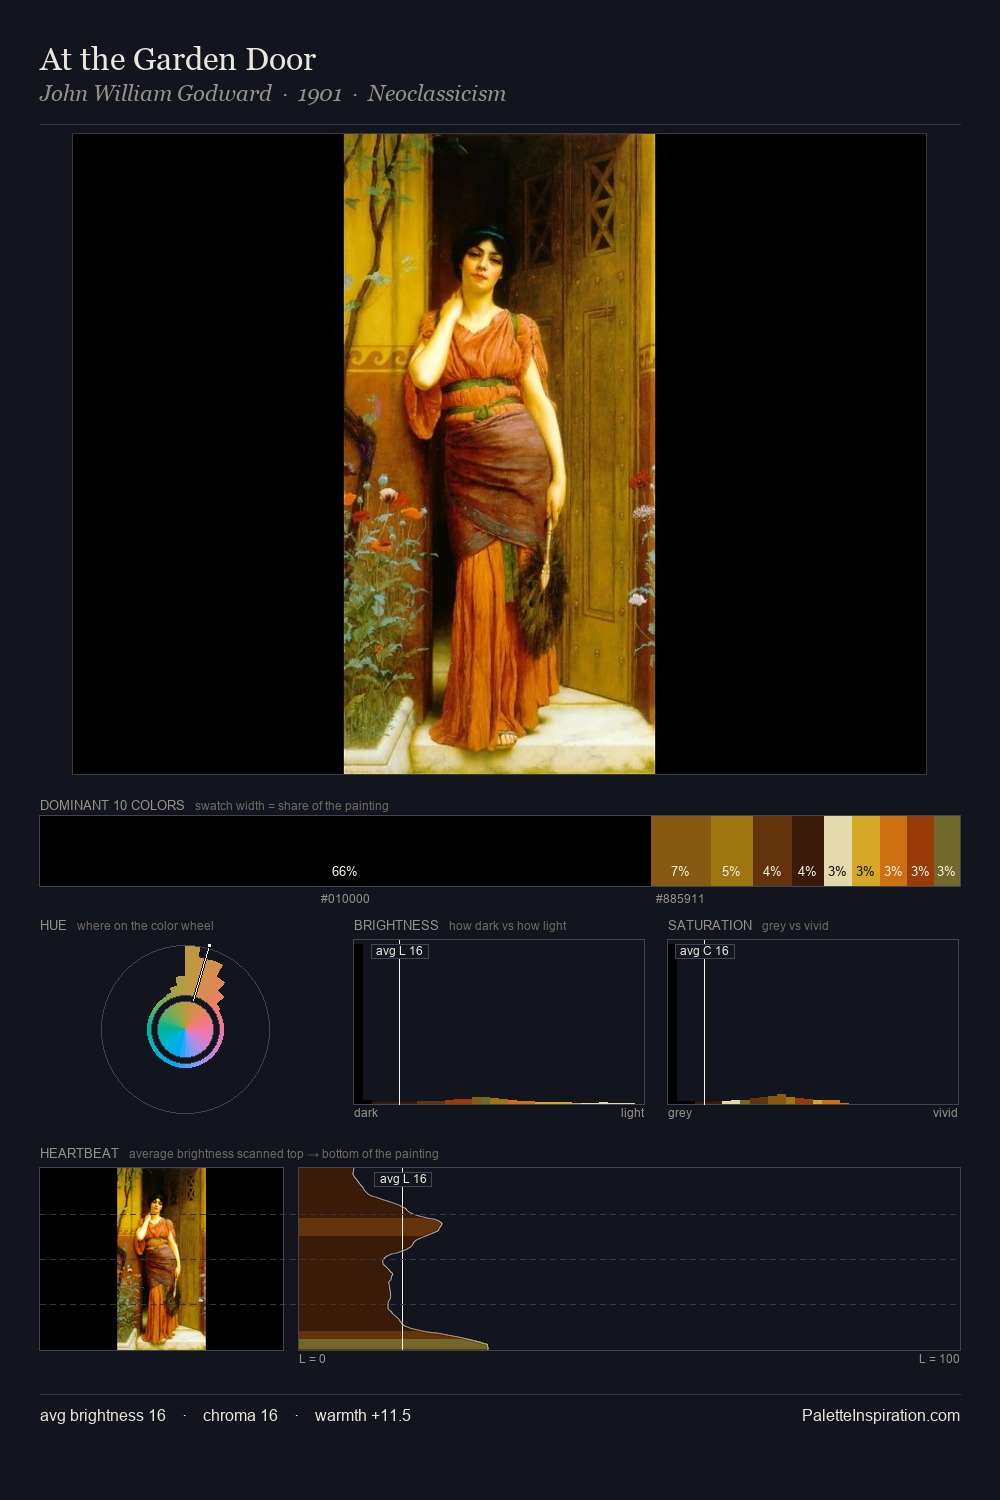Select the brown 7% color swatch
Viewport: 1000px width, 1500px height.
click(681, 851)
